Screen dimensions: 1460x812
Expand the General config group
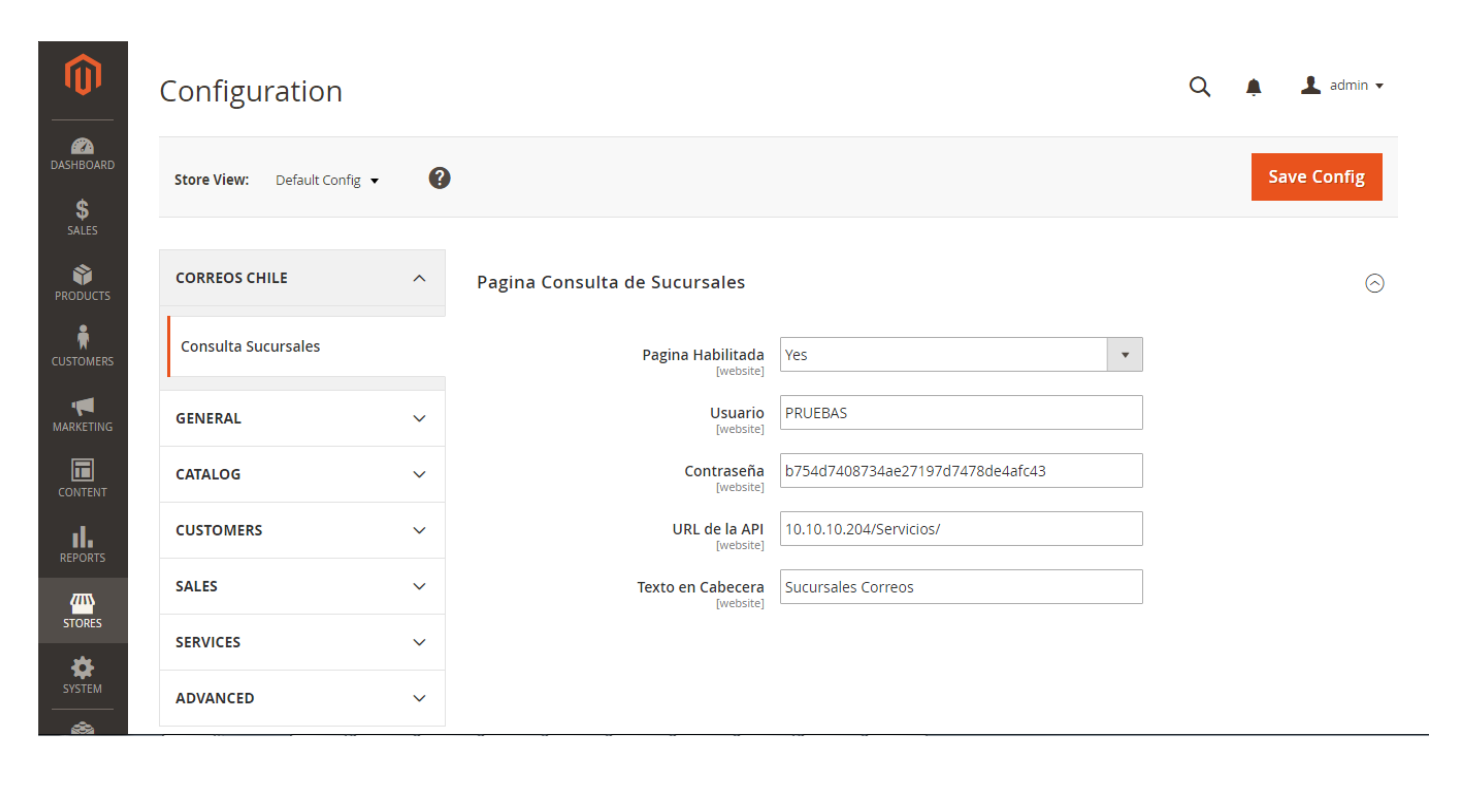click(x=302, y=418)
